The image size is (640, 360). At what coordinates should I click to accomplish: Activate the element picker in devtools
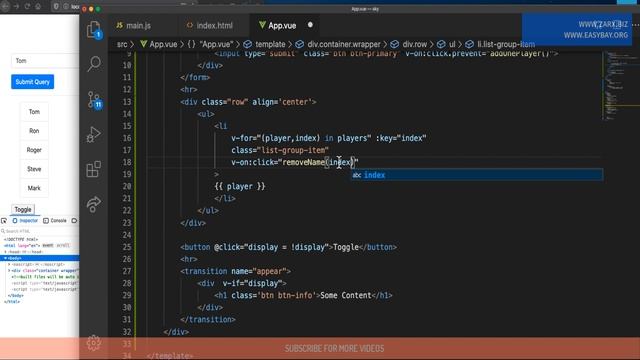click(4, 221)
